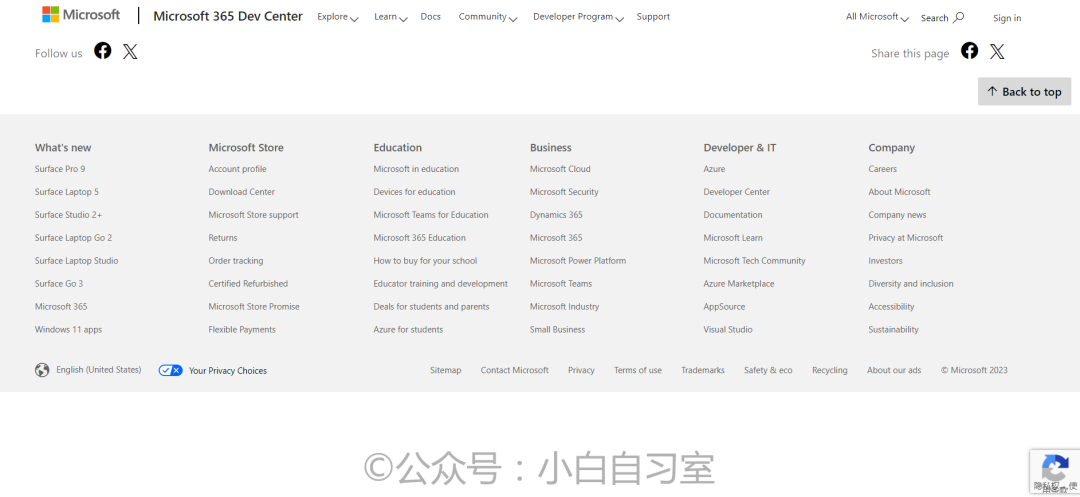Open Surface Pro 9 link
This screenshot has width=1080, height=497.
pyautogui.click(x=60, y=169)
